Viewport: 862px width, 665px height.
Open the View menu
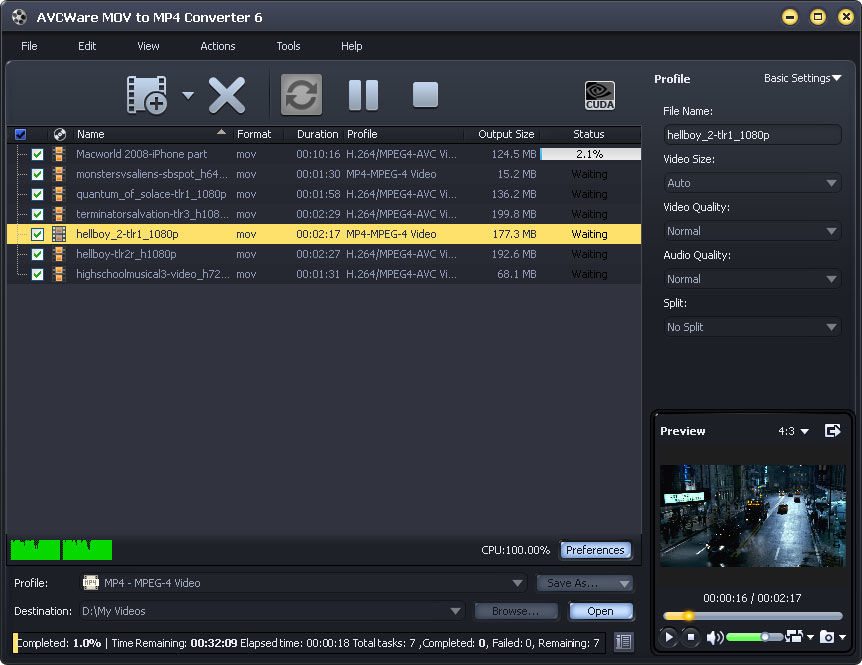pos(148,46)
